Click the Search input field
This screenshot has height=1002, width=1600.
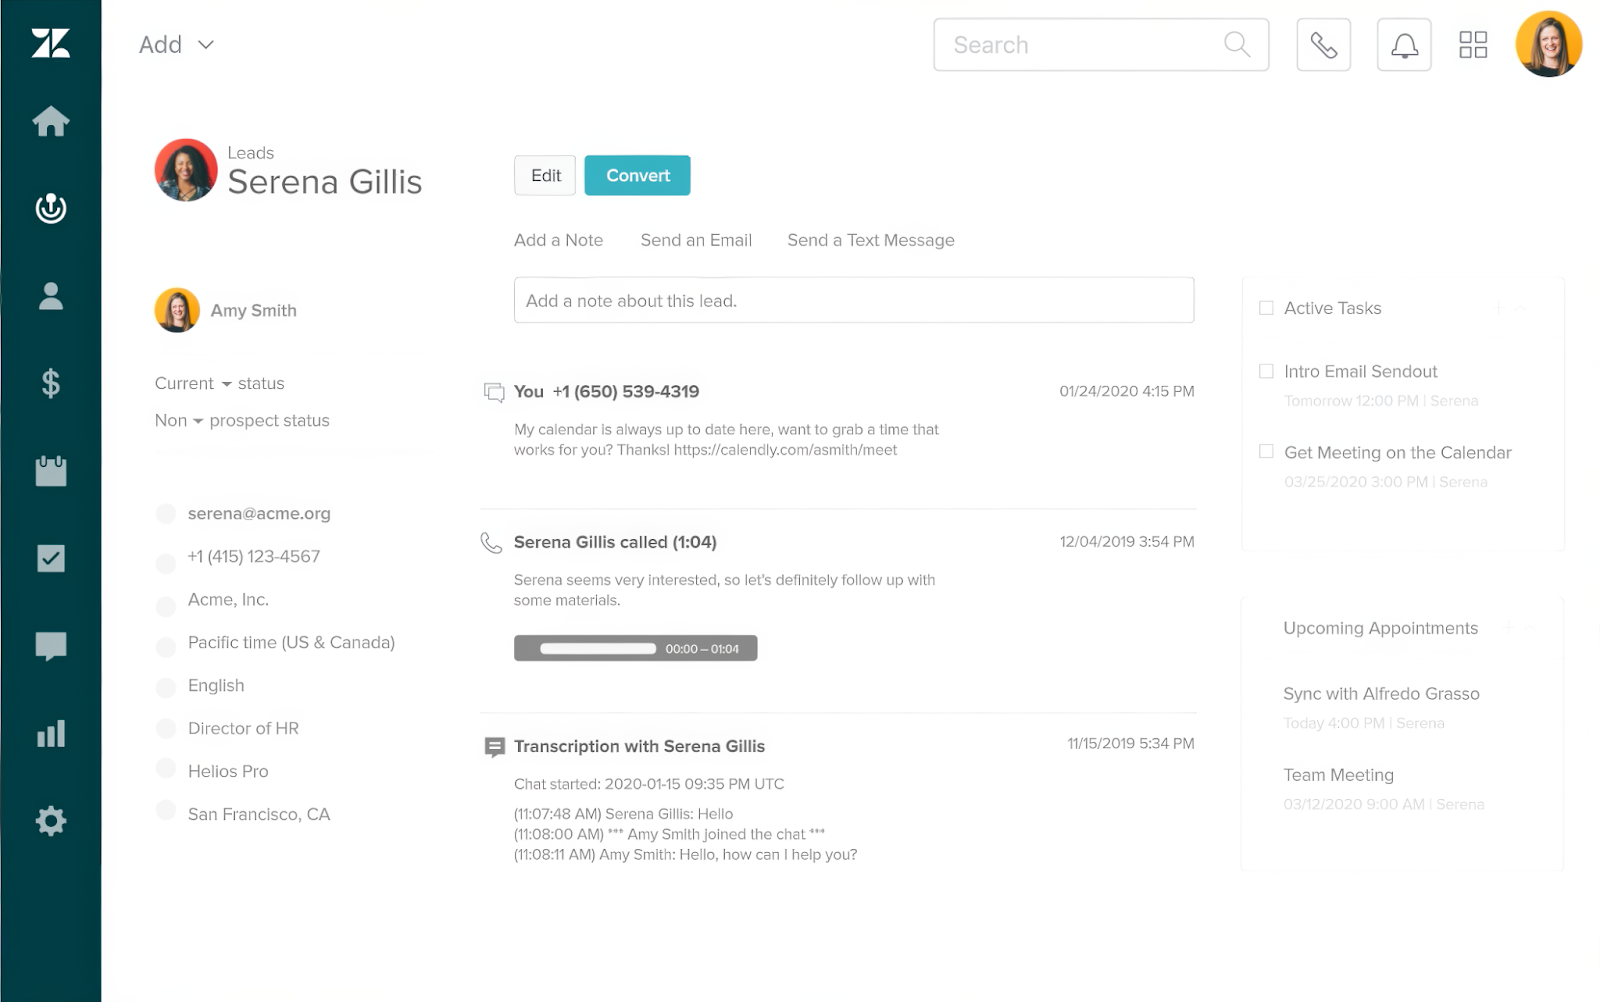click(1101, 45)
